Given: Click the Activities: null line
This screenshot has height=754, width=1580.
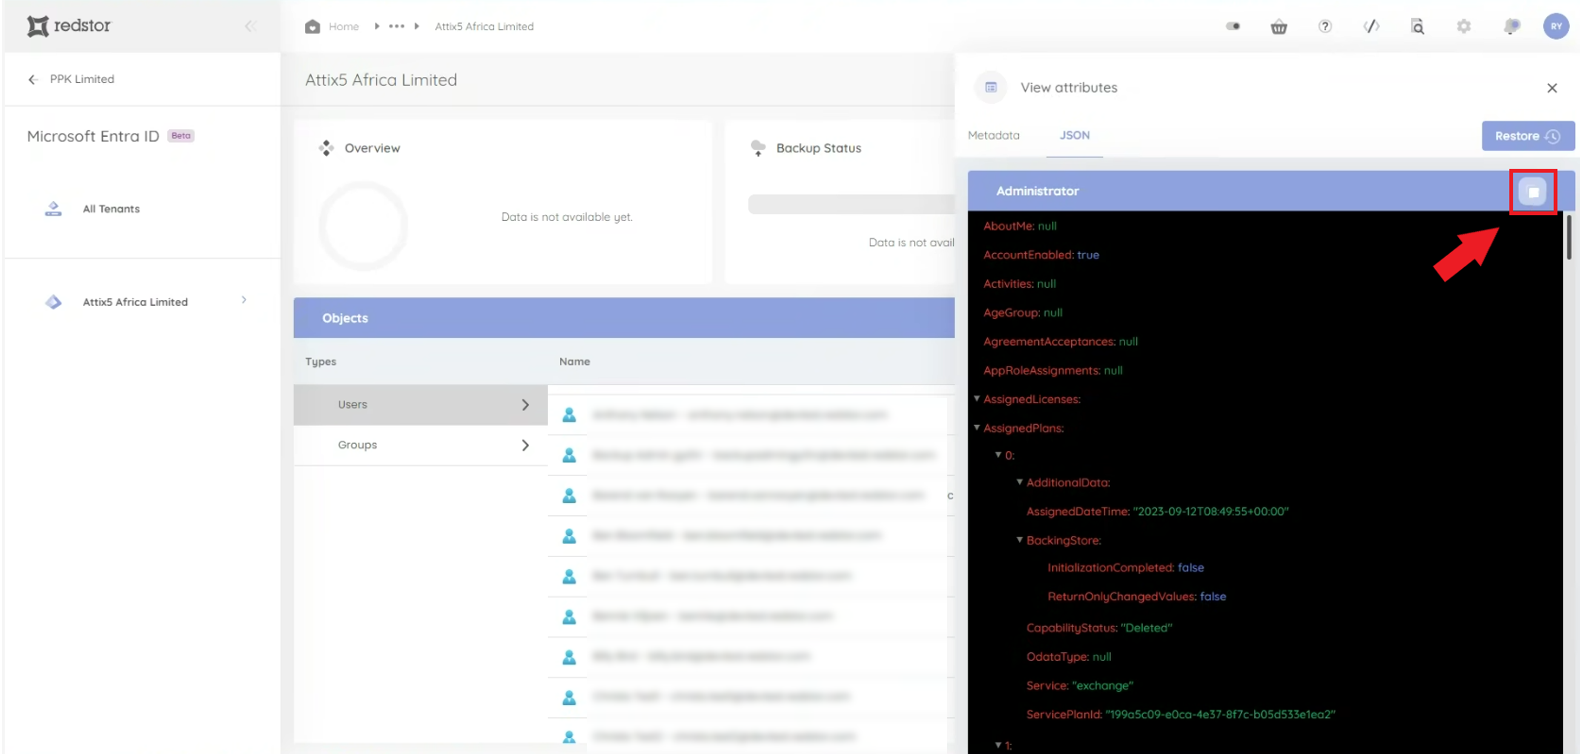Looking at the screenshot, I should [x=1020, y=284].
